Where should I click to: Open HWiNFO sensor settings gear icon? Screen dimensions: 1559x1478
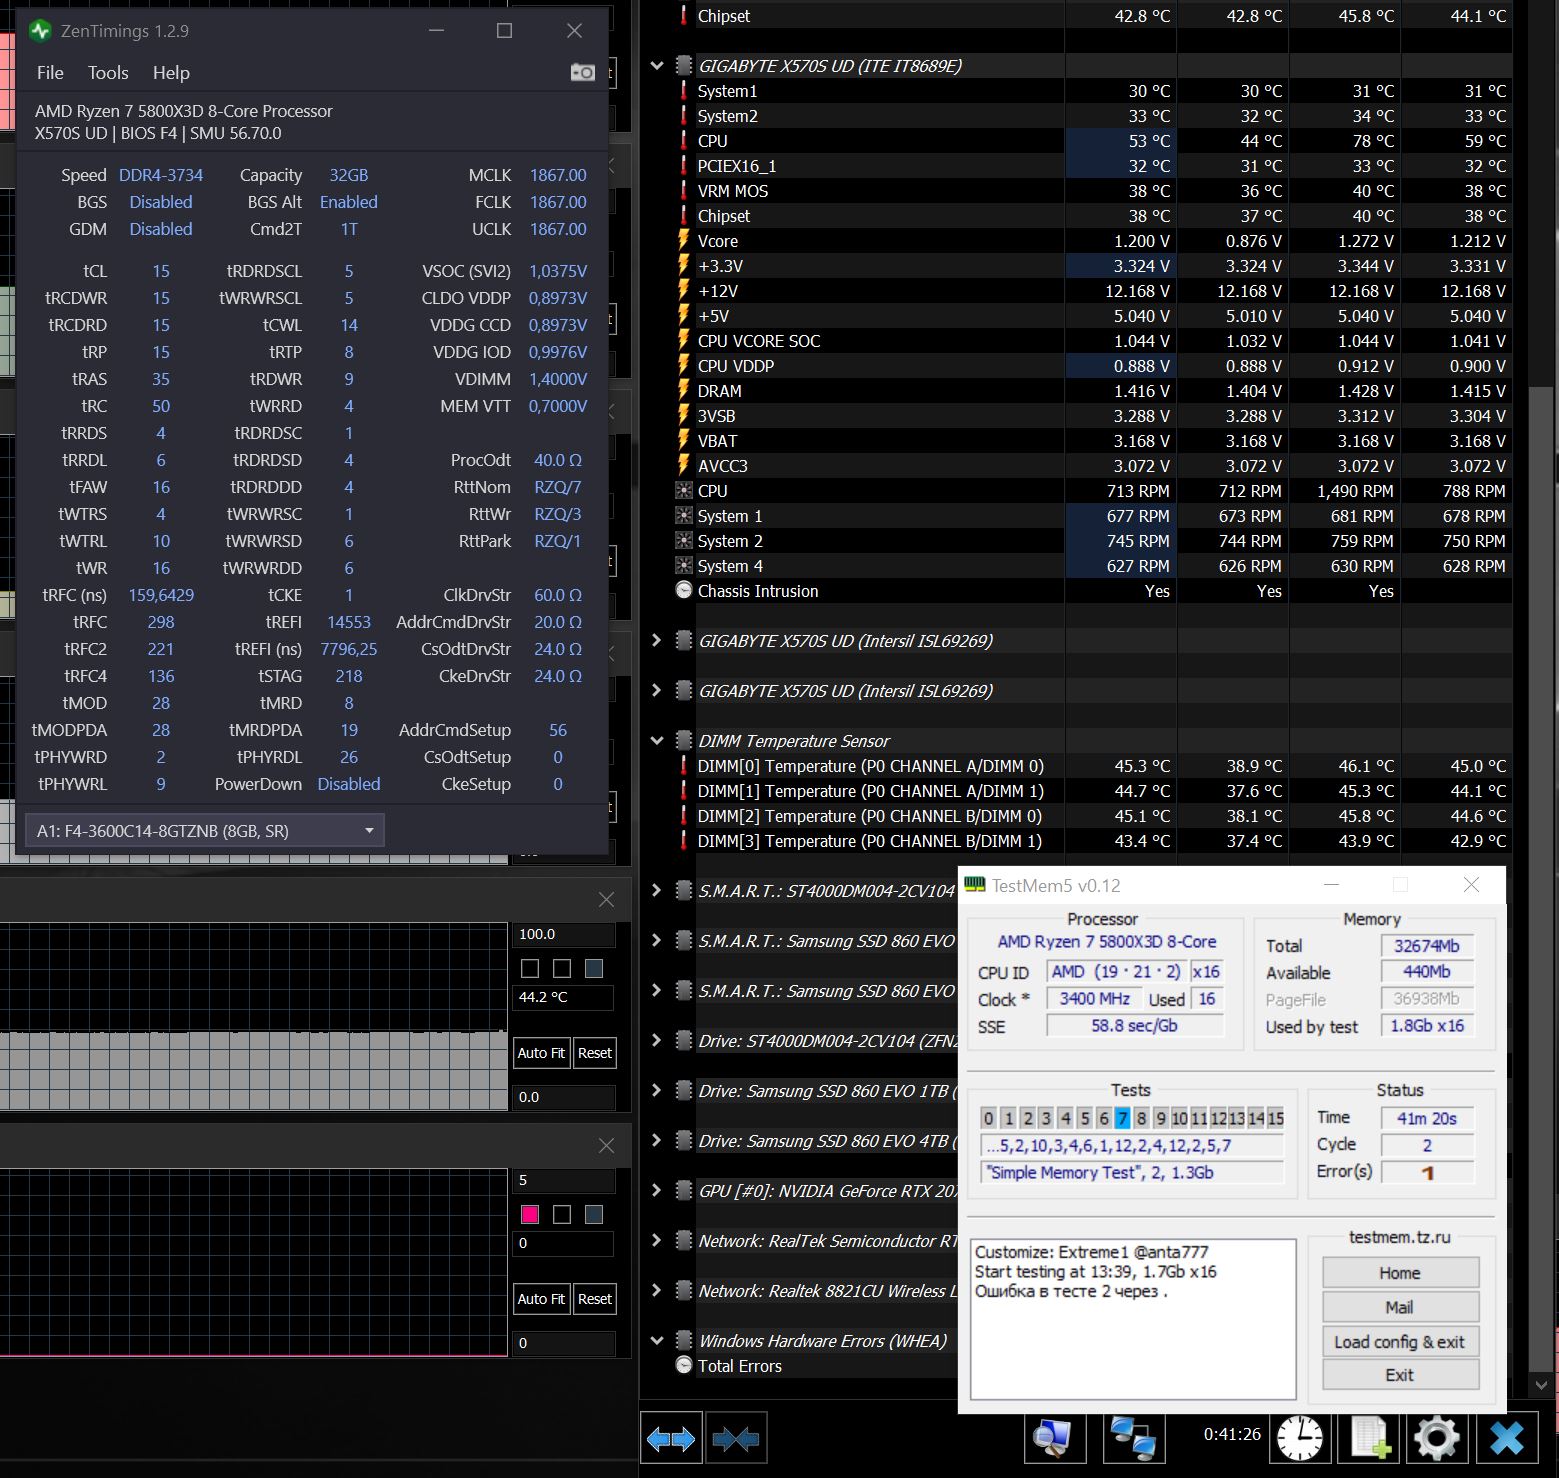[1437, 1438]
